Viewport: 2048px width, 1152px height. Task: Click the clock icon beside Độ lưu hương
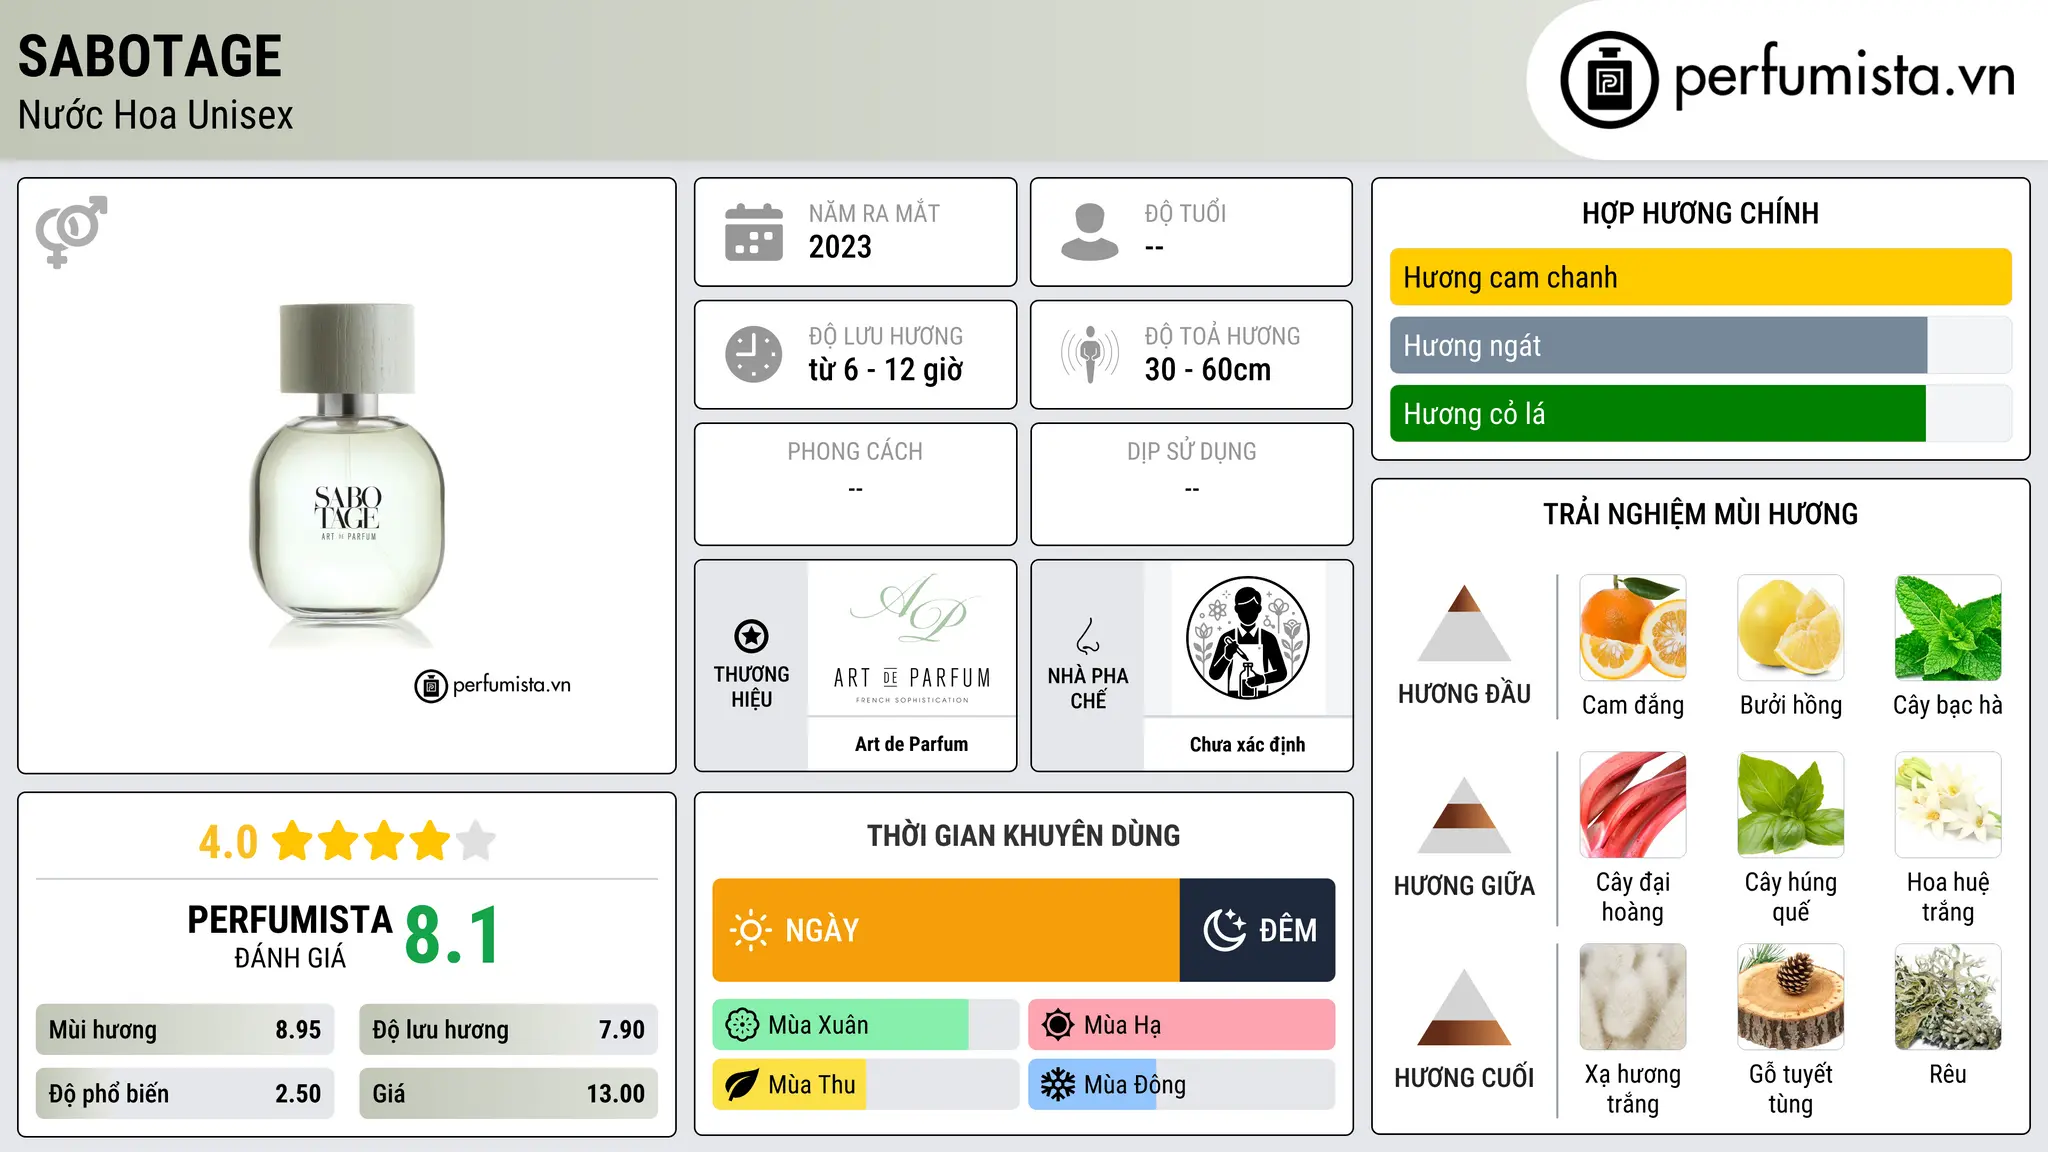click(754, 354)
